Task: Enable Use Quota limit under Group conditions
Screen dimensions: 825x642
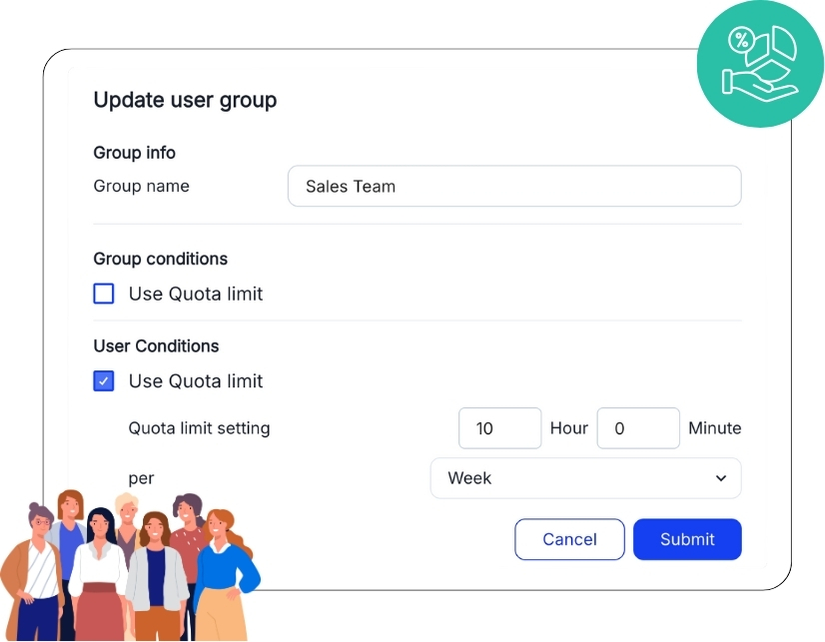Action: [104, 294]
